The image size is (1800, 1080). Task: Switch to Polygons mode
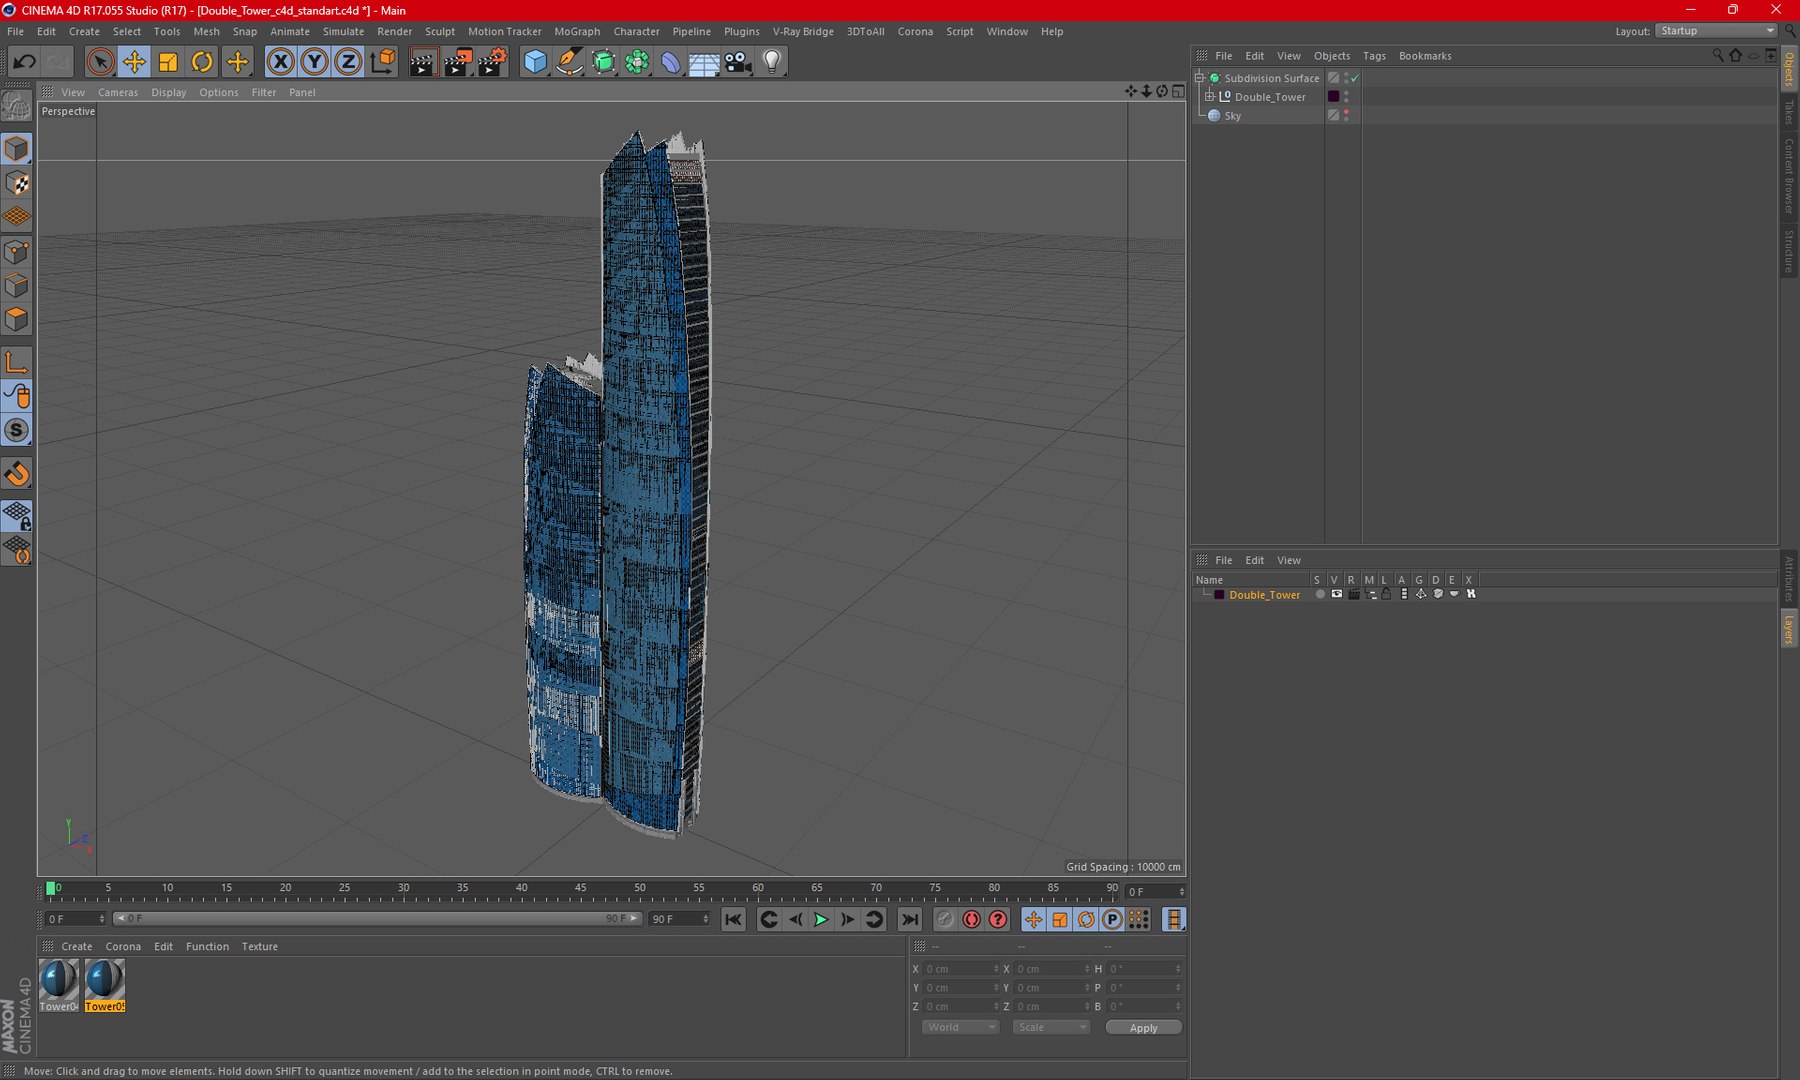pos(17,320)
